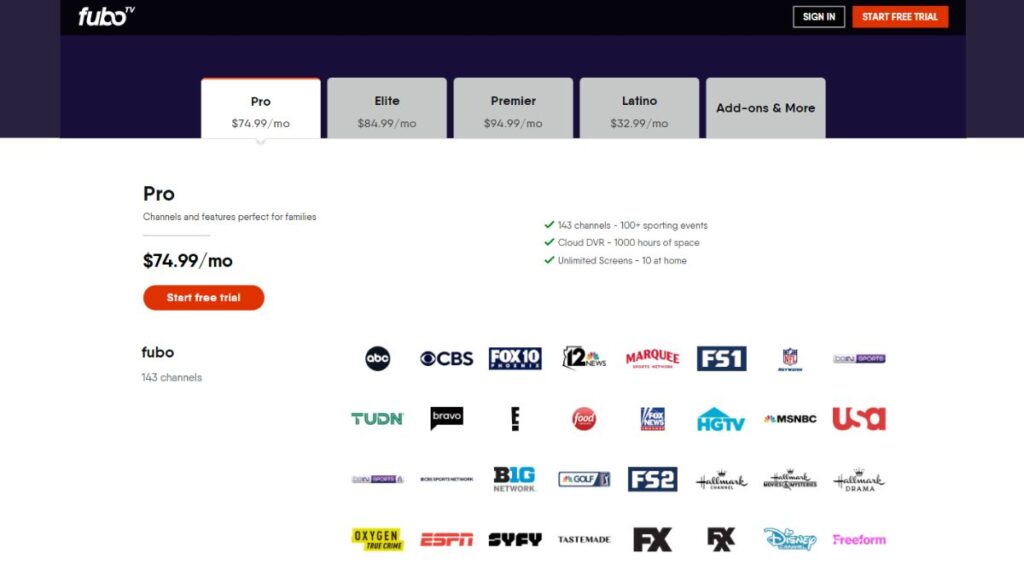Screen dimensions: 1024x576
Task: Click the 'Pro' plan heading
Action: (159, 194)
